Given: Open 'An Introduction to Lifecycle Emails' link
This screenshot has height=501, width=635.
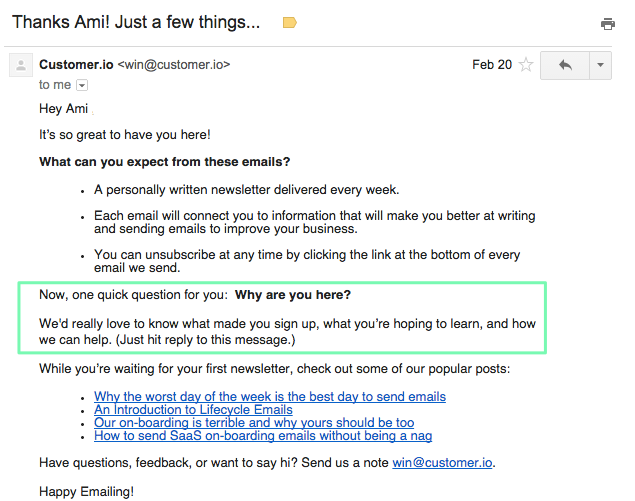Looking at the screenshot, I should [193, 409].
